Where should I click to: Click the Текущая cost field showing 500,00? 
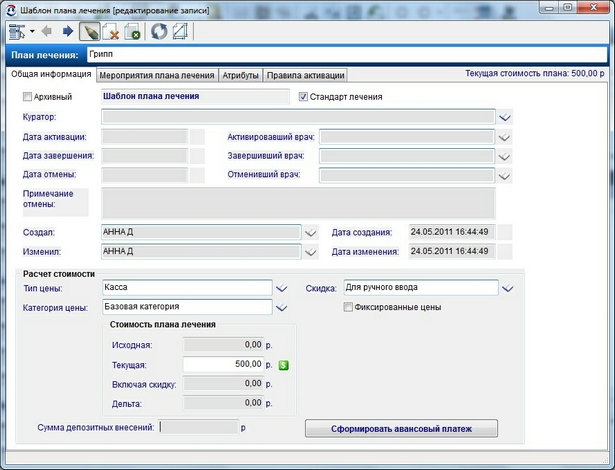pyautogui.click(x=223, y=364)
